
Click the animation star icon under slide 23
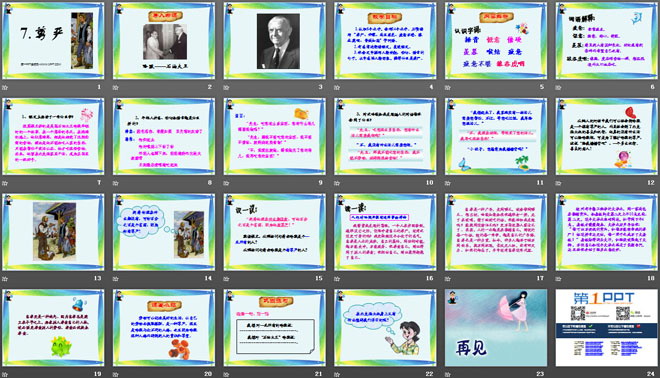(447, 374)
